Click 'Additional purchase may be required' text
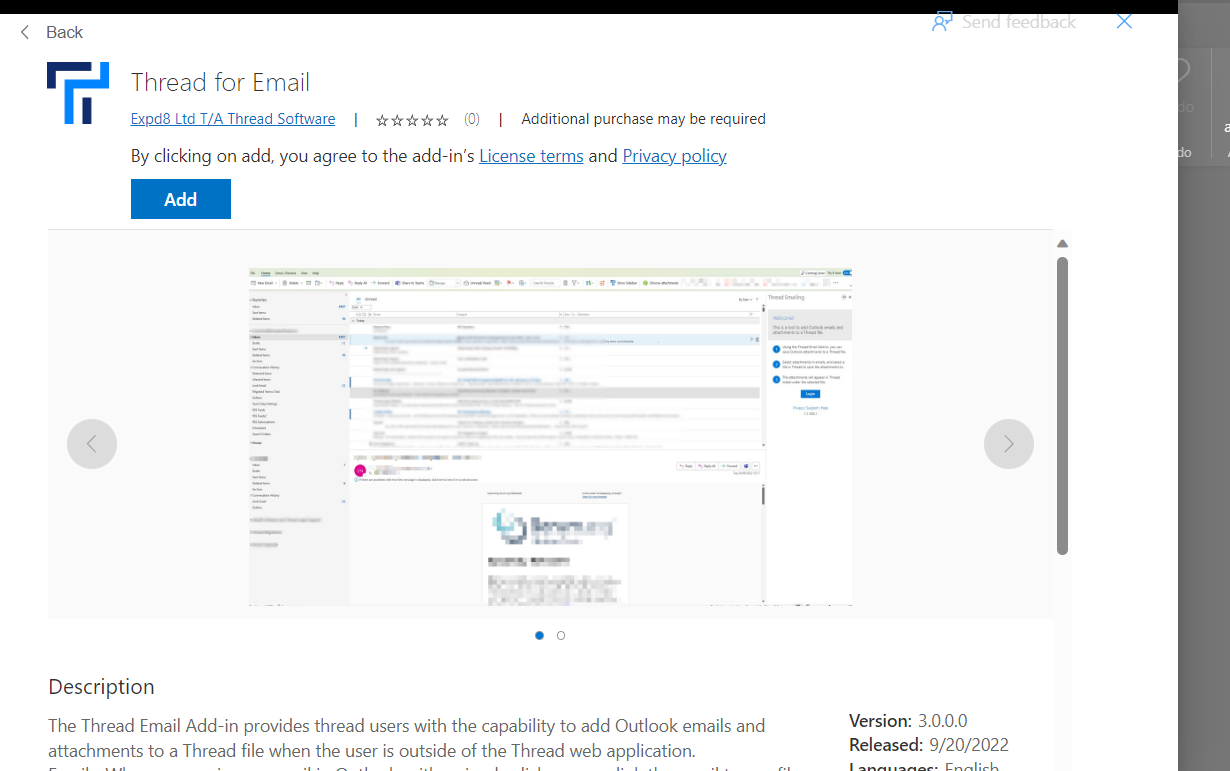Image resolution: width=1230 pixels, height=771 pixels. [x=644, y=119]
